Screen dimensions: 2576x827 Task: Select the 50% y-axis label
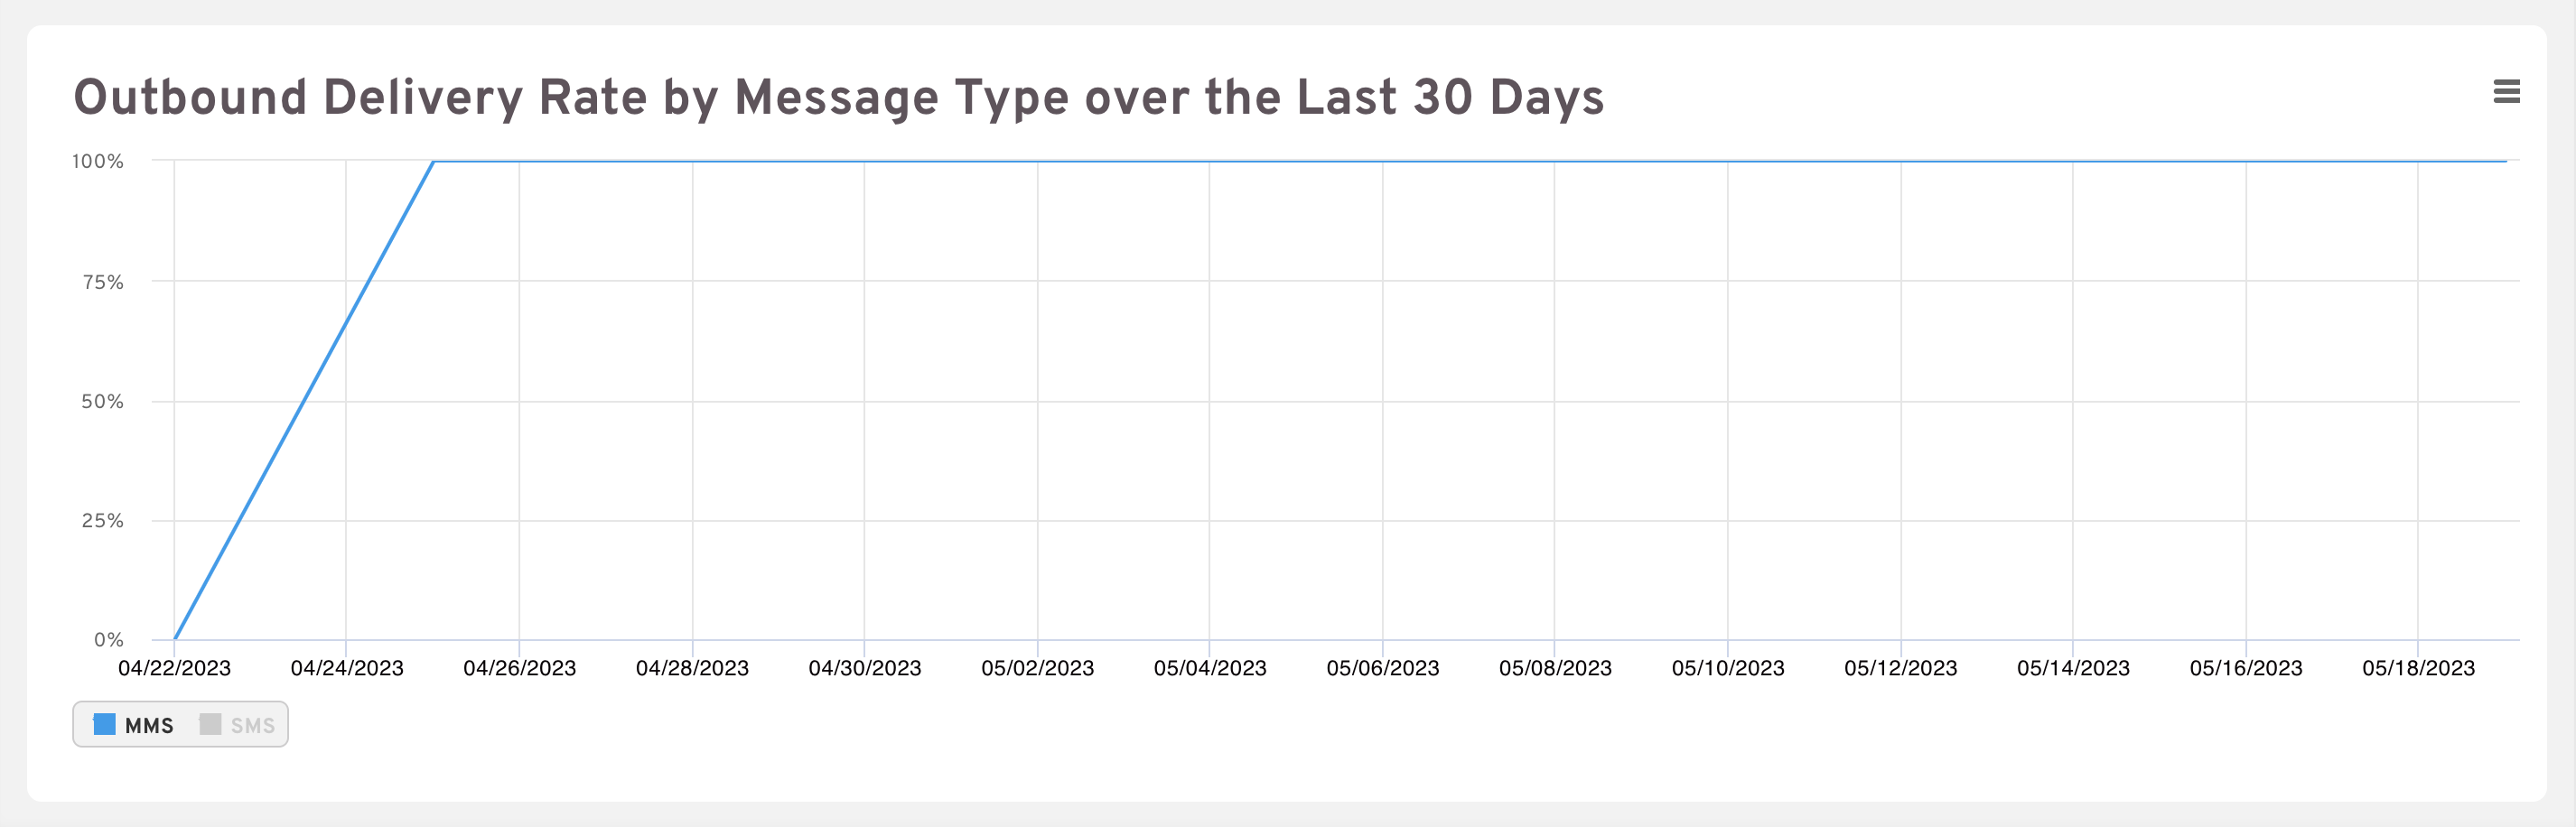(102, 401)
